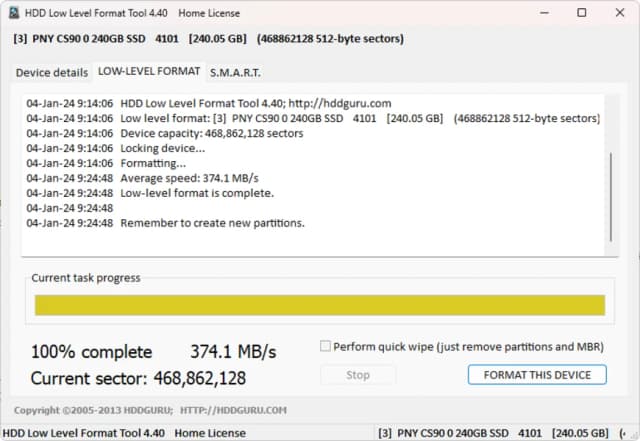Click the FORMAT THIS DEVICE button

(537, 375)
